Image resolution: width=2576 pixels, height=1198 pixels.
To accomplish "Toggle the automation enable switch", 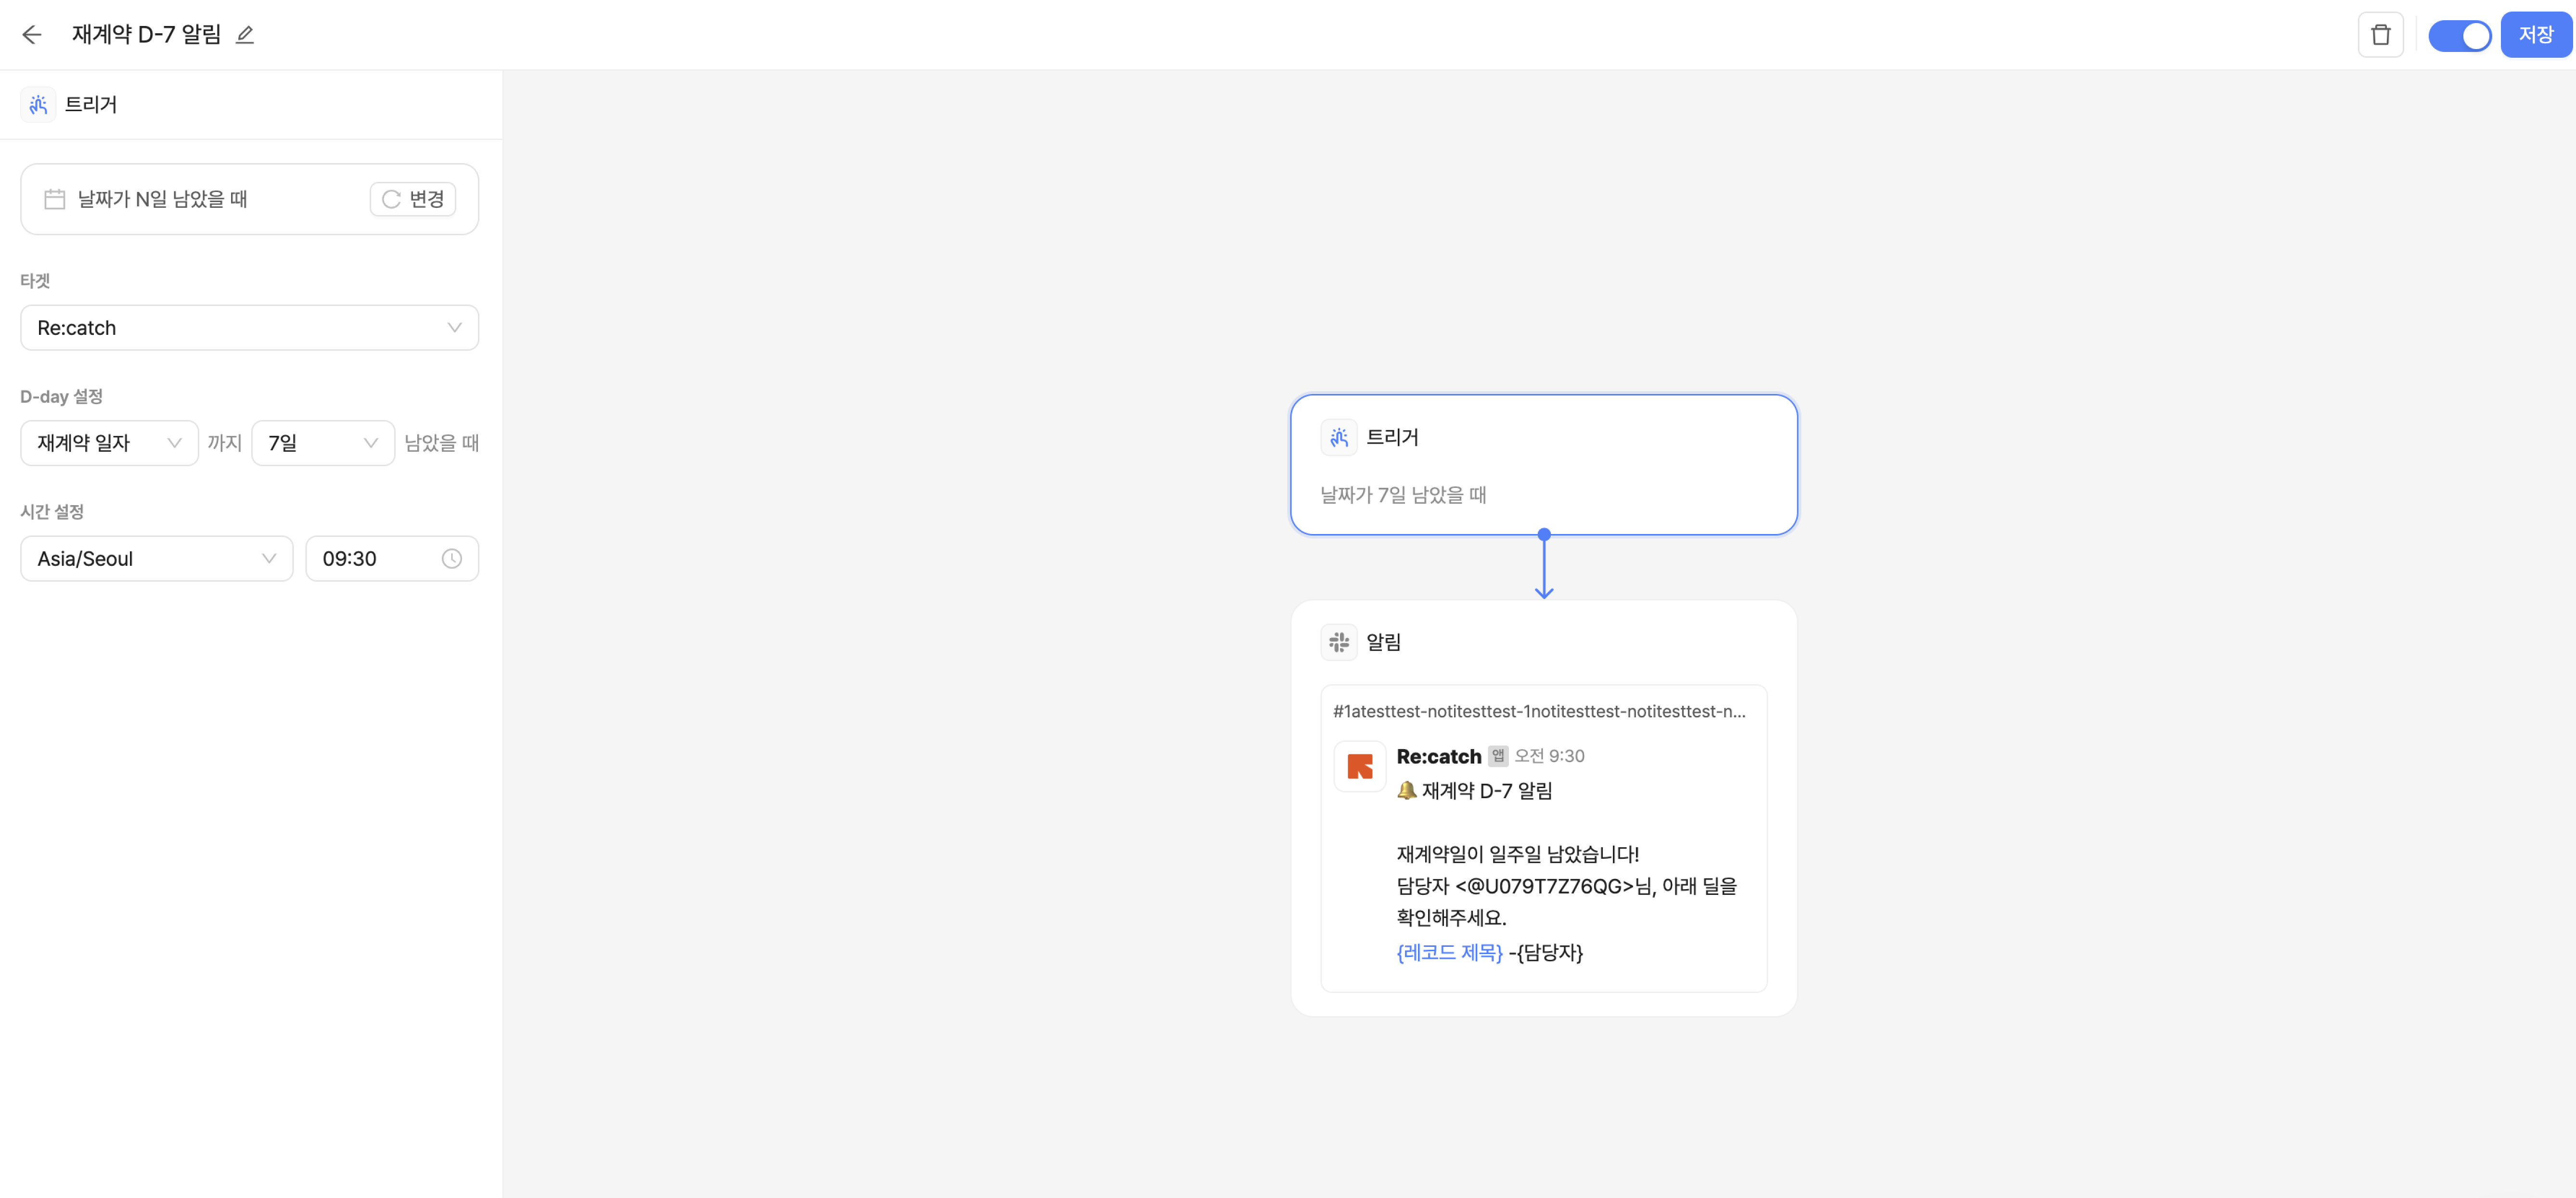I will pyautogui.click(x=2460, y=35).
